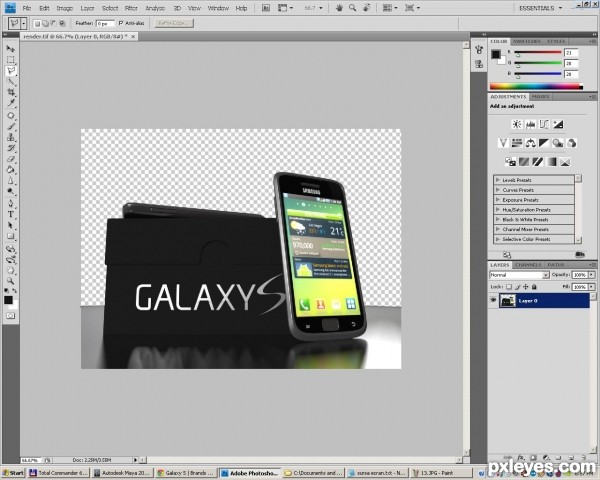The image size is (600, 480).
Task: Open the Essentials workspace dropdown
Action: point(540,8)
